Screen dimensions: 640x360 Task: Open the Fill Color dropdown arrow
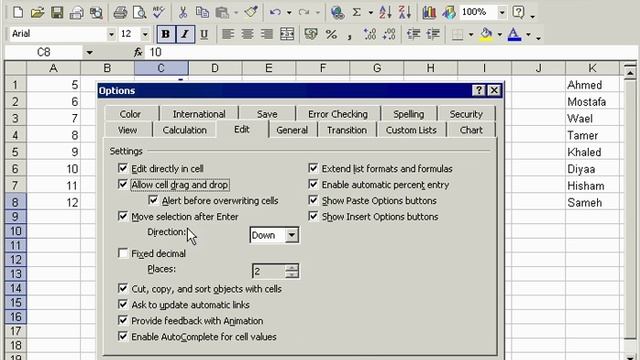click(x=500, y=34)
